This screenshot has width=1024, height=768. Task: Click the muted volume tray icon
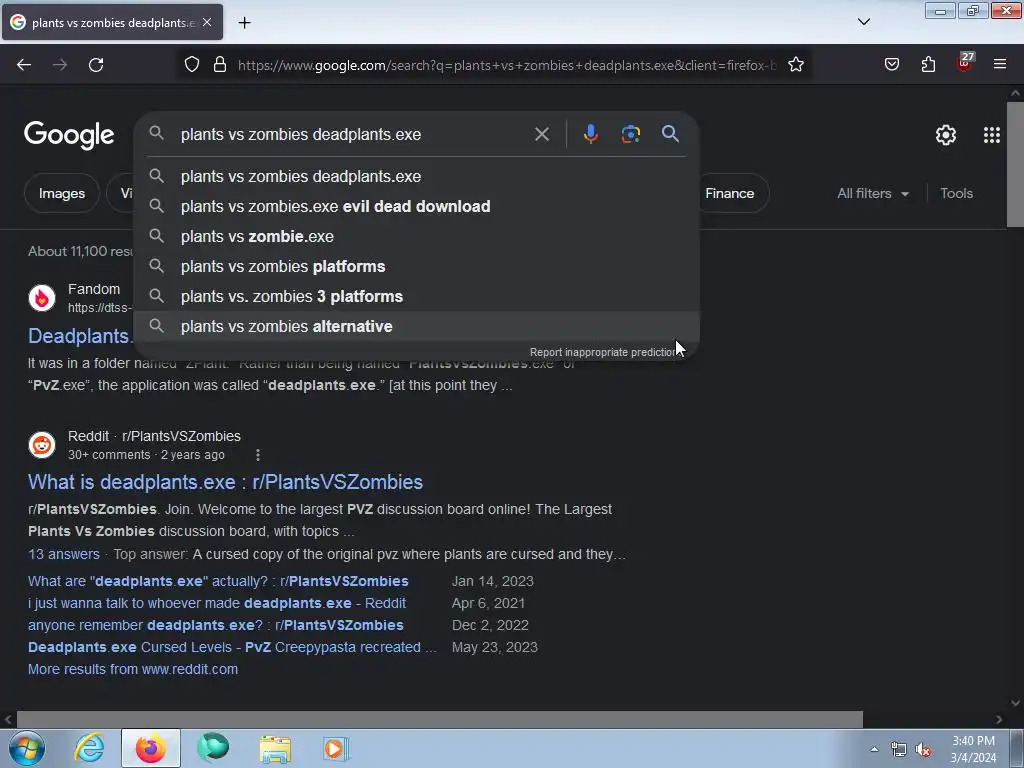pyautogui.click(x=923, y=750)
